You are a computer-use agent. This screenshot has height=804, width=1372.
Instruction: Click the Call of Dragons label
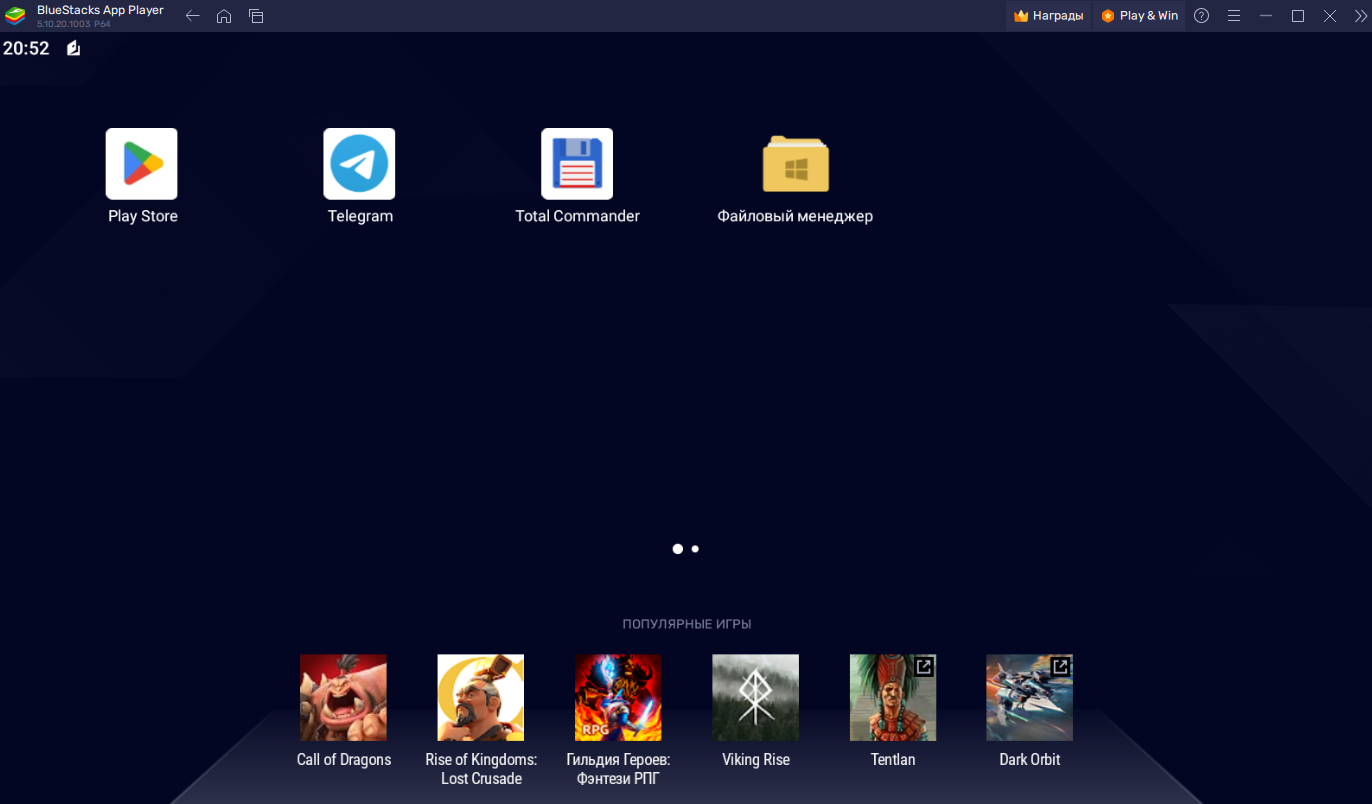pyautogui.click(x=344, y=760)
